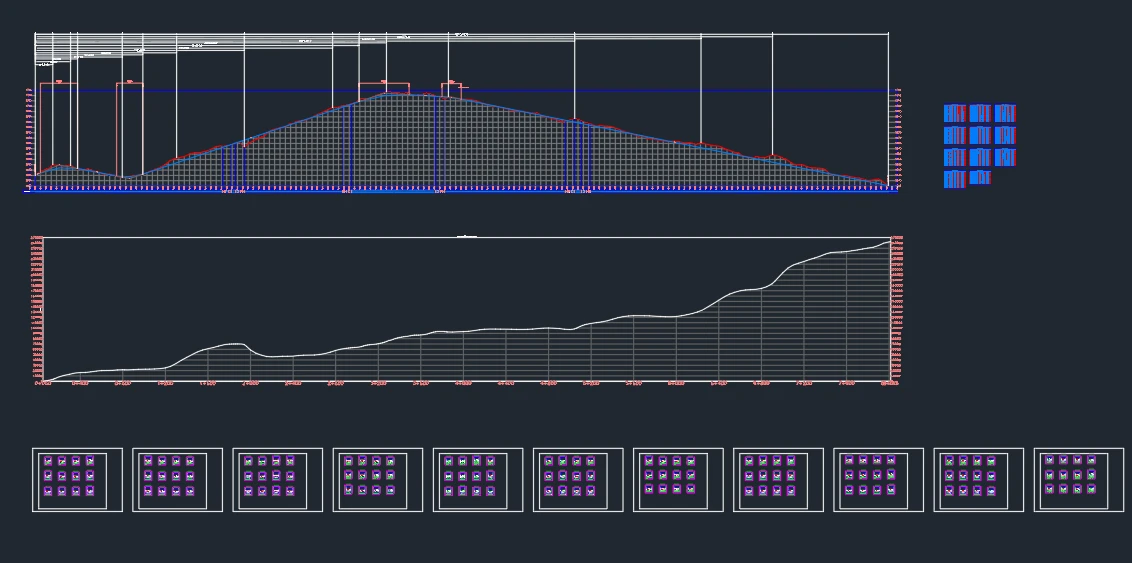This screenshot has height=563, width=1132.
Task: Select the left vertical axis labels of lower chart
Action: click(36, 310)
